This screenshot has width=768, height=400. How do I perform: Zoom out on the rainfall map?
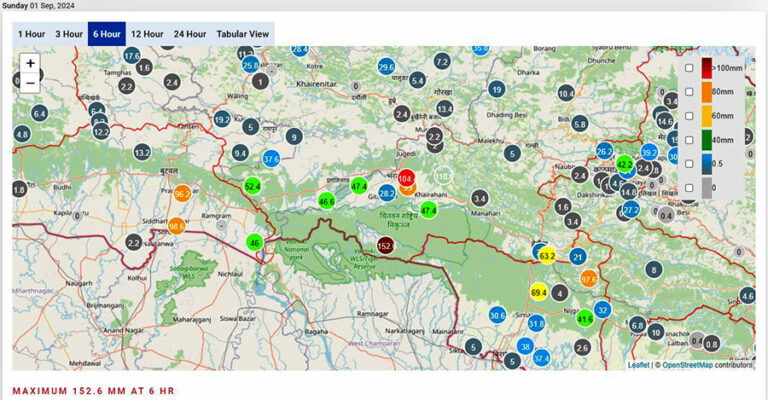pos(30,83)
